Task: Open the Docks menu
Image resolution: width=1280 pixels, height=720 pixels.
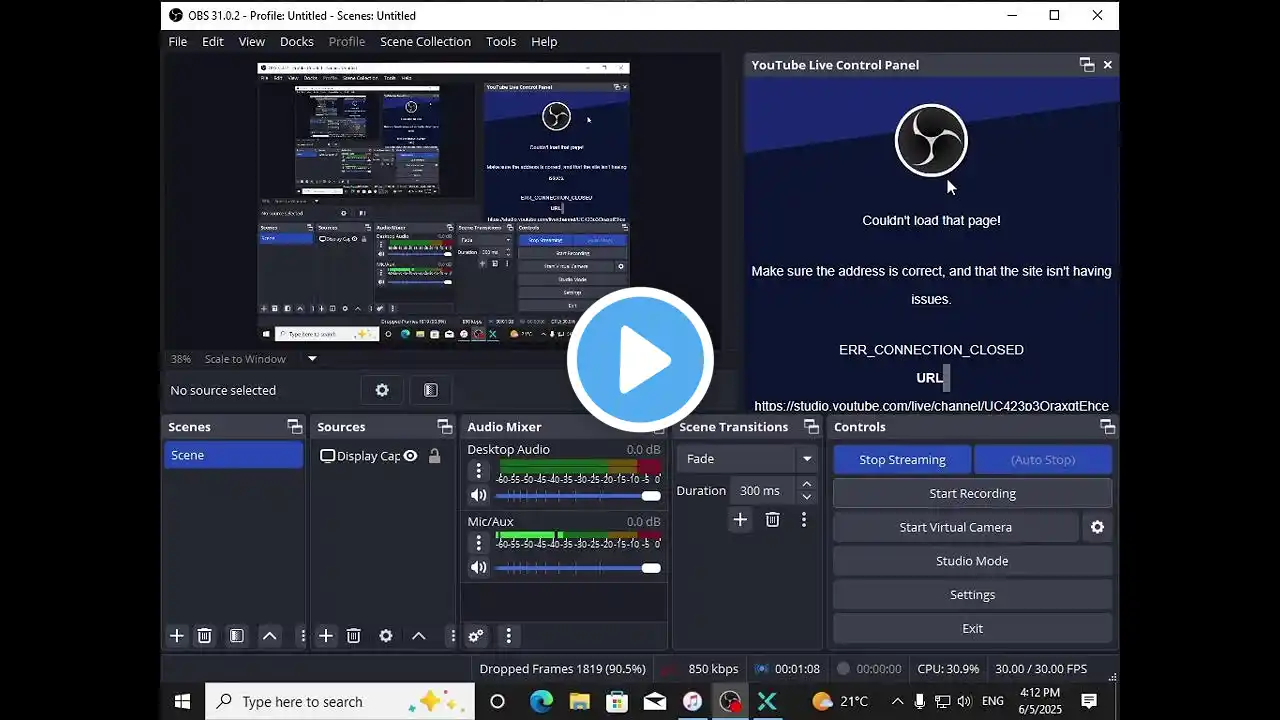Action: pos(297,41)
